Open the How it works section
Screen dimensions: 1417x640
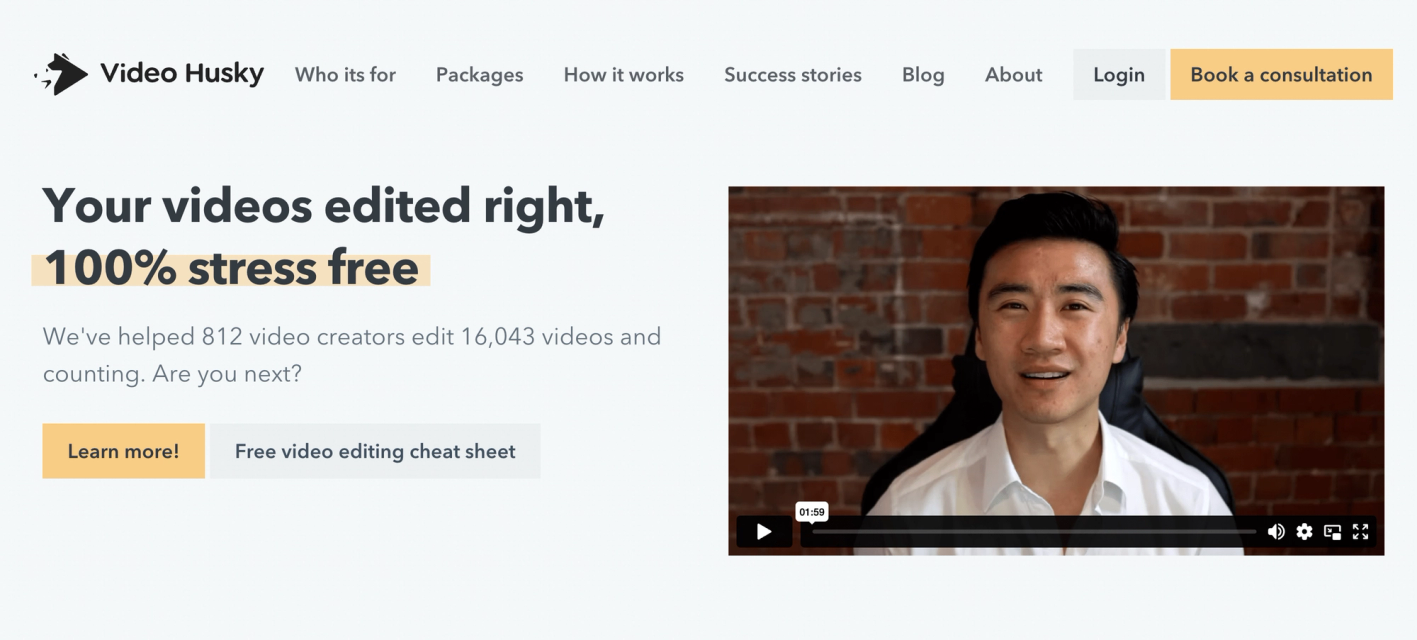pos(624,75)
